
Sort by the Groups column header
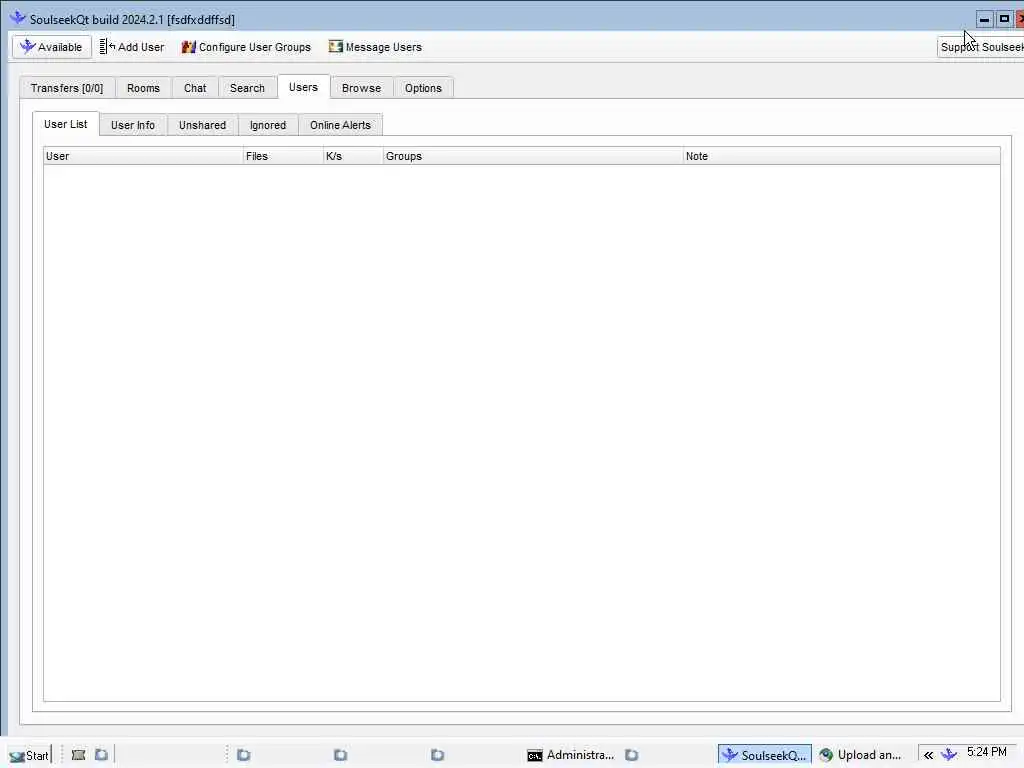point(532,156)
